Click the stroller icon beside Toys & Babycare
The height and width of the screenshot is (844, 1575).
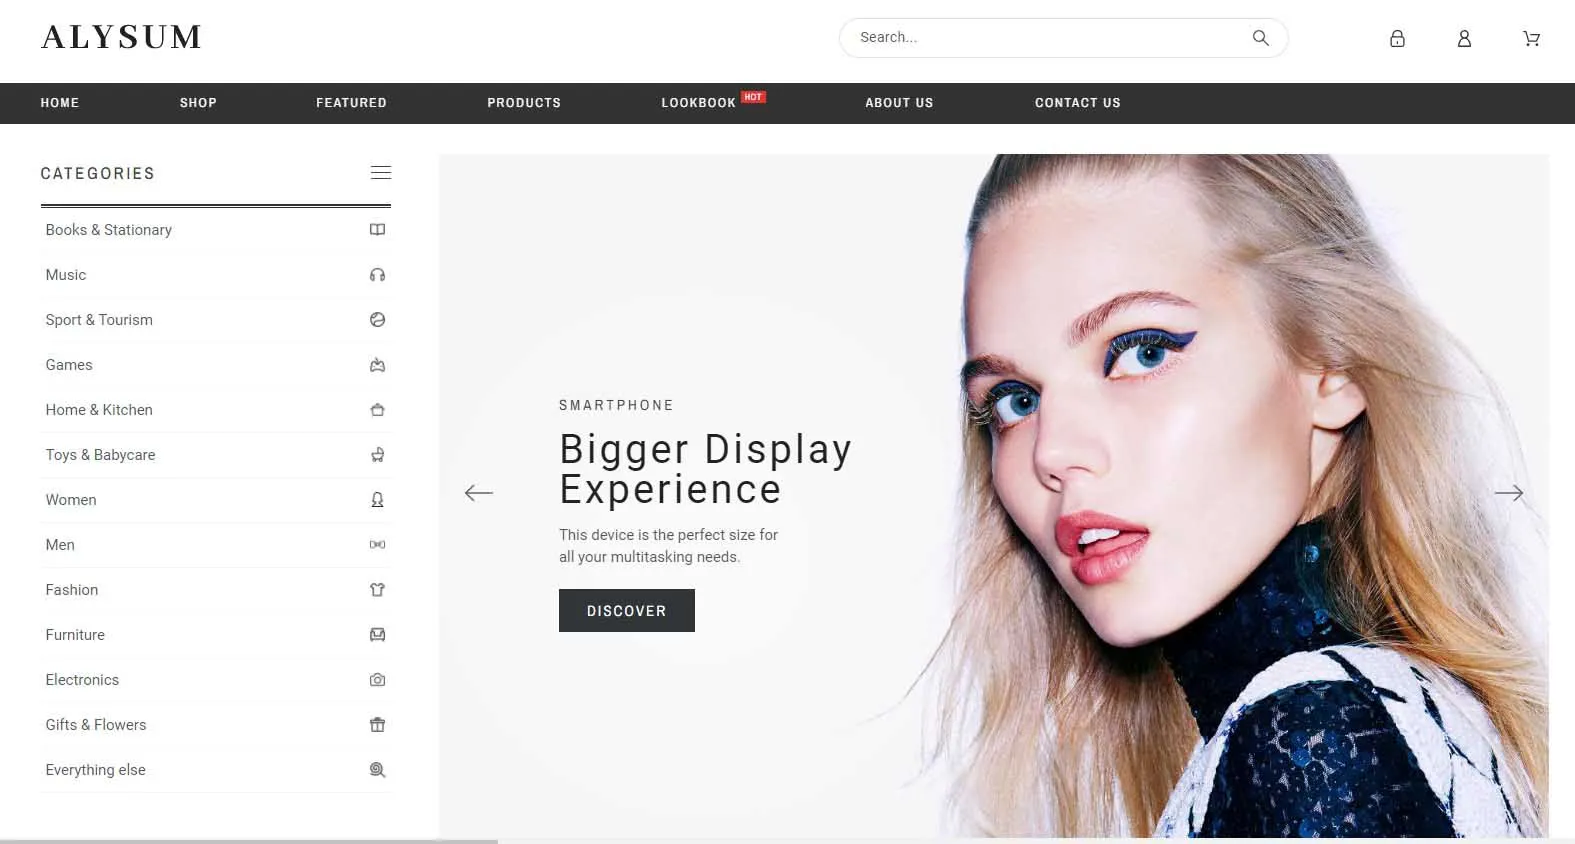pos(377,455)
